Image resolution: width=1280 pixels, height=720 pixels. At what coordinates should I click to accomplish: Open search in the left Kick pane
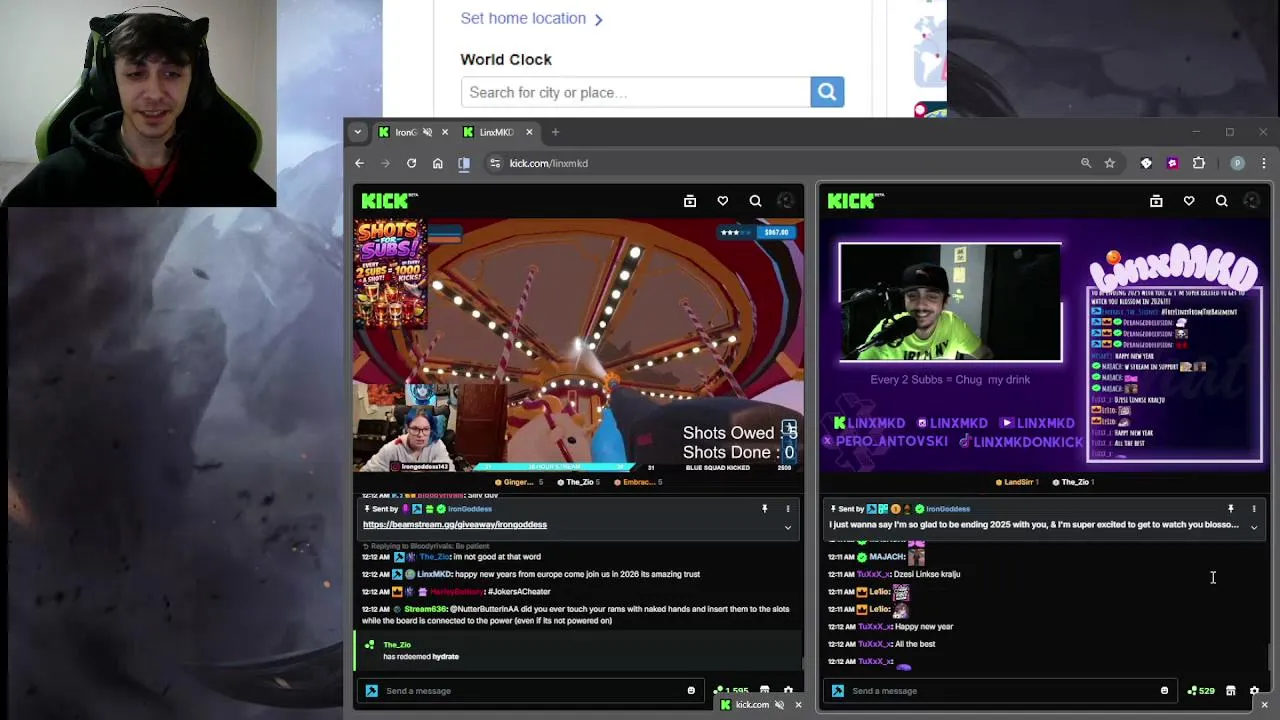pyautogui.click(x=756, y=201)
